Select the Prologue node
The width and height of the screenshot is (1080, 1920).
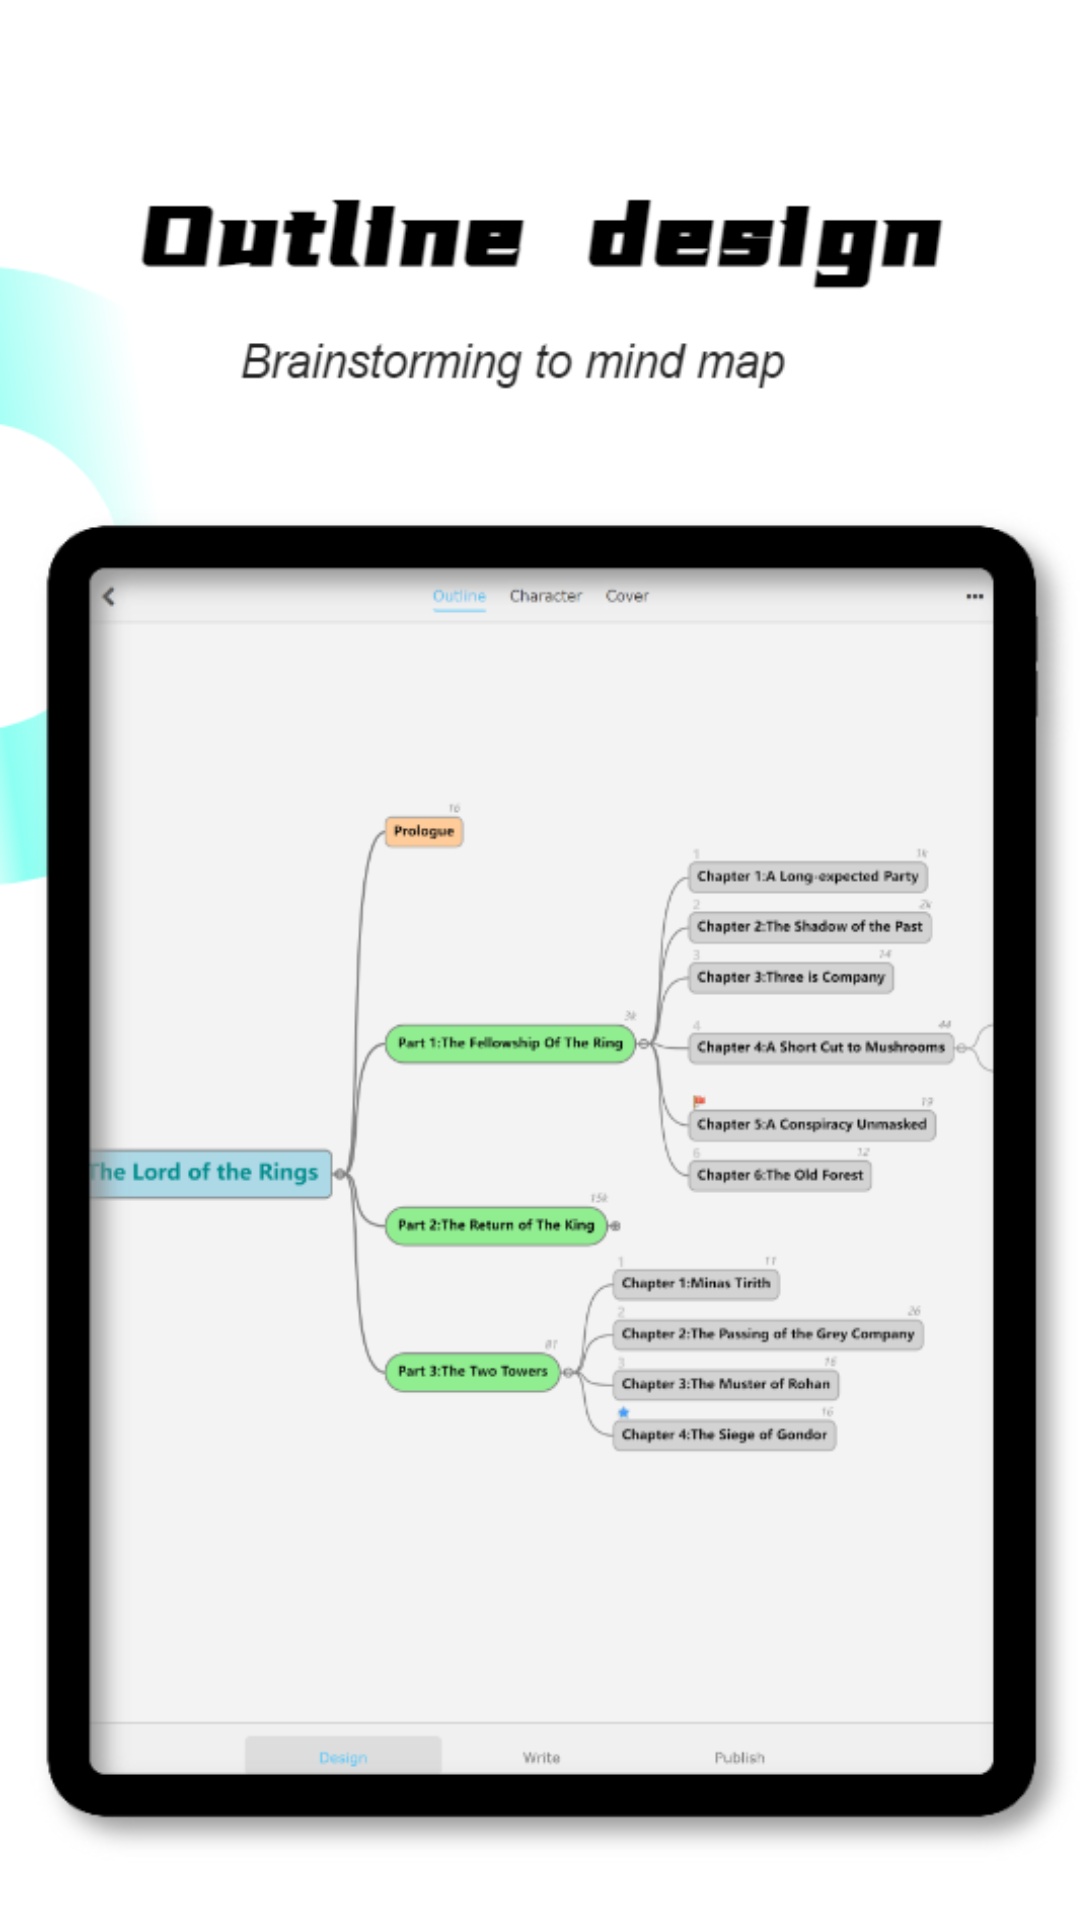(x=424, y=831)
